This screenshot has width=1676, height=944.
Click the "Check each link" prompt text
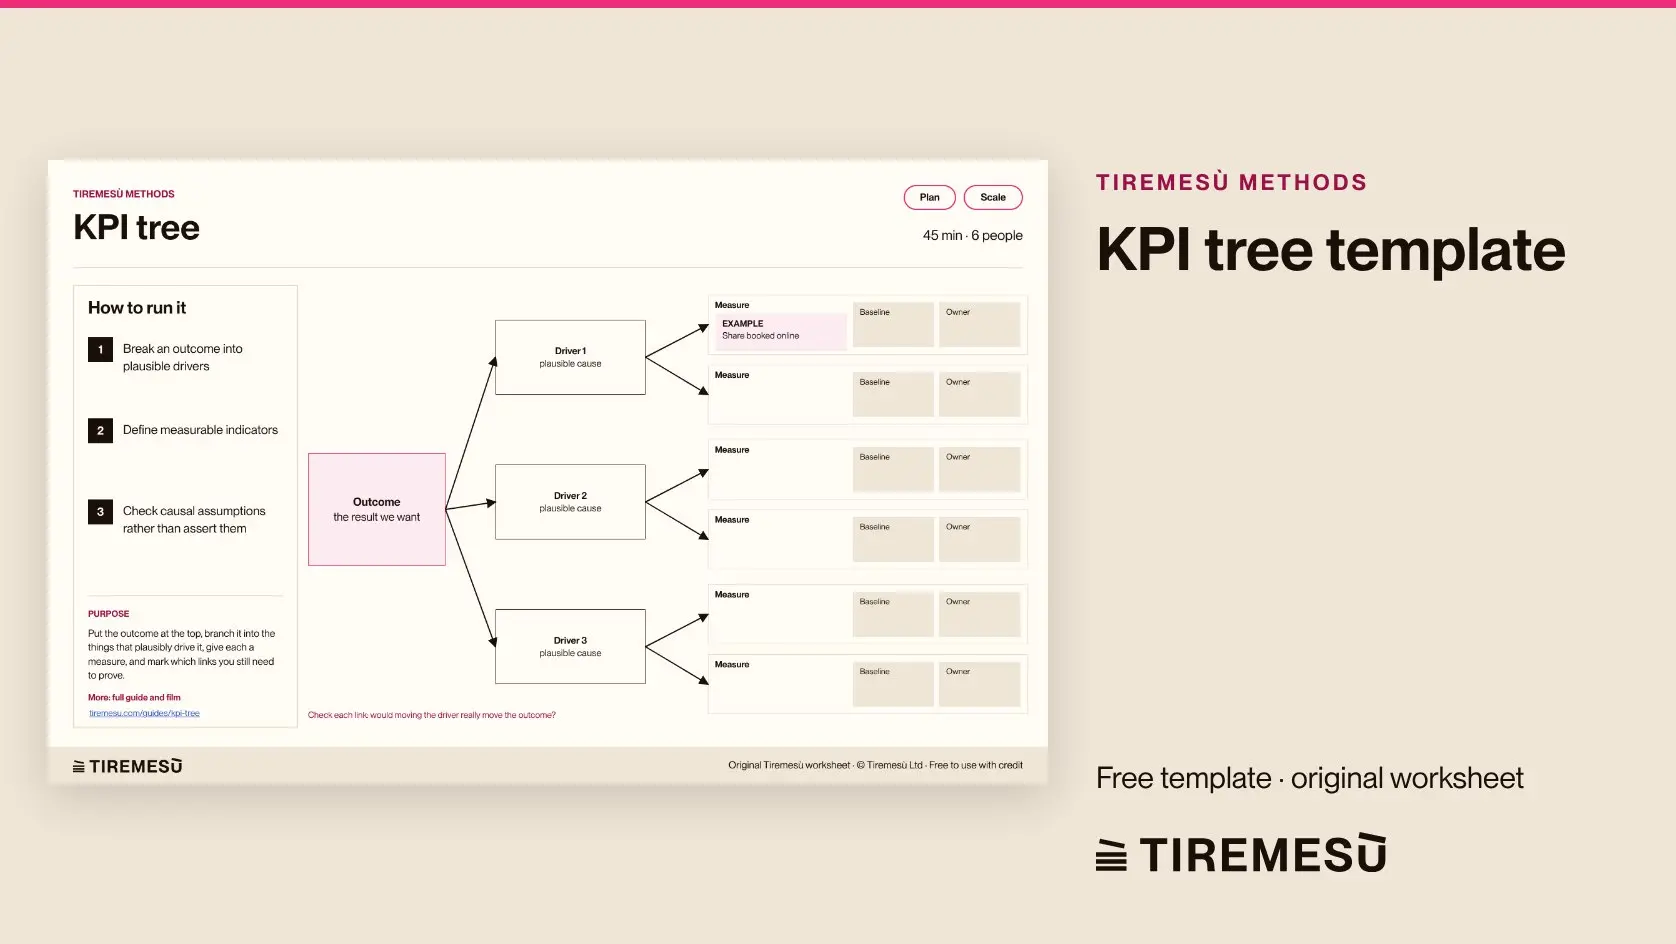[431, 715]
